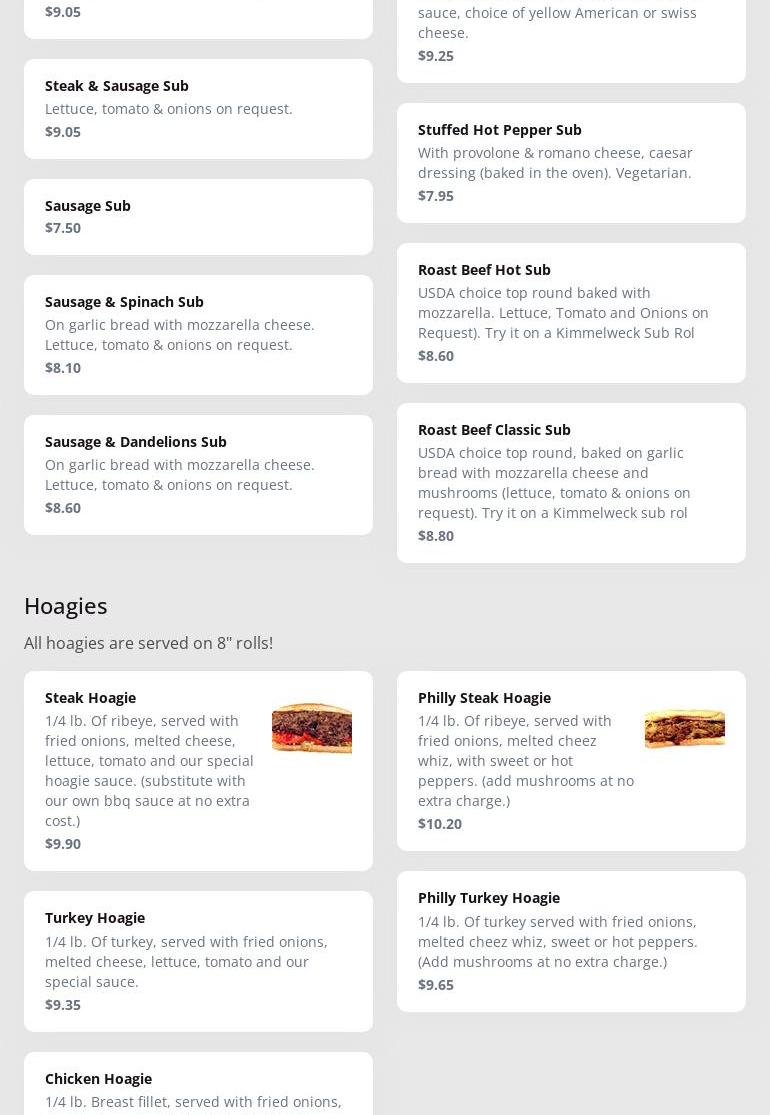
Task: Open the Turkey Hoagie item
Action: click(198, 960)
